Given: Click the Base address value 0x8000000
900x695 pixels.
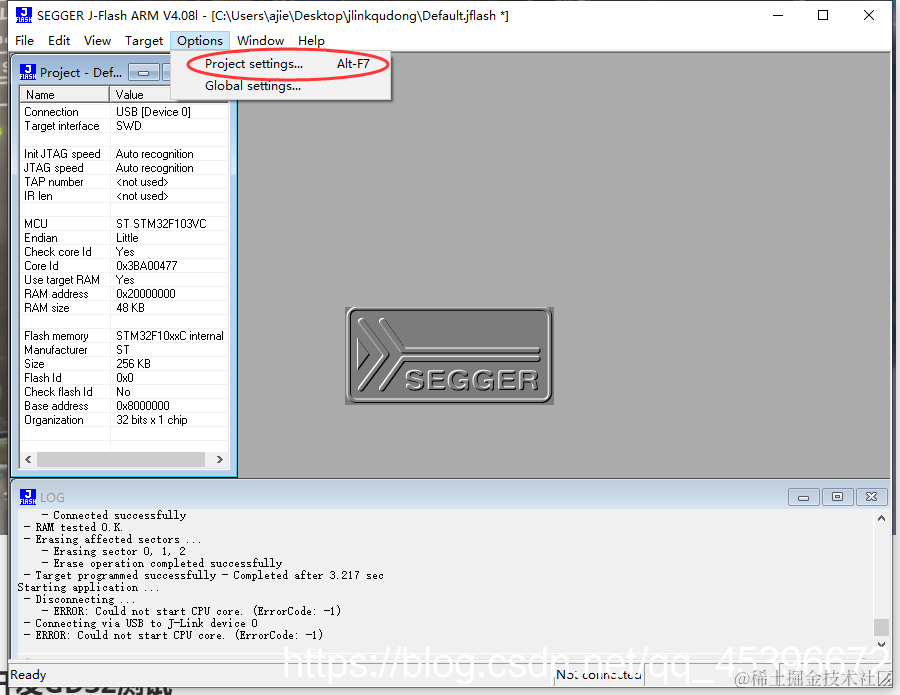Looking at the screenshot, I should tap(143, 406).
